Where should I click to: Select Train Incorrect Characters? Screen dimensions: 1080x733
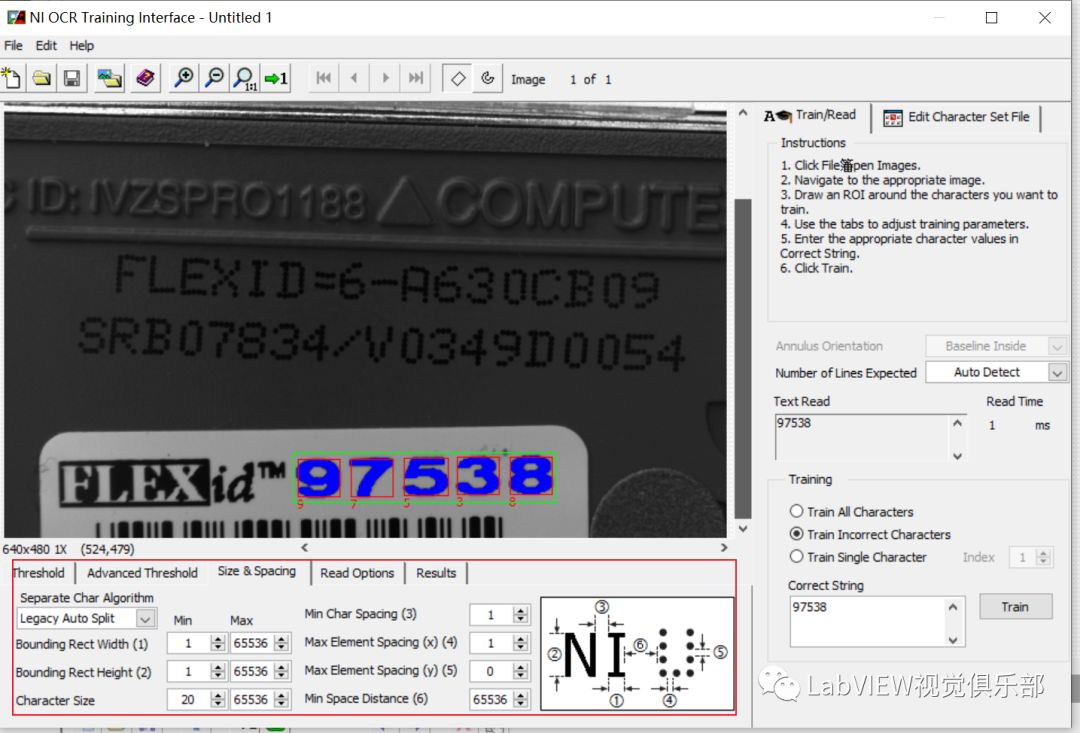tap(797, 534)
